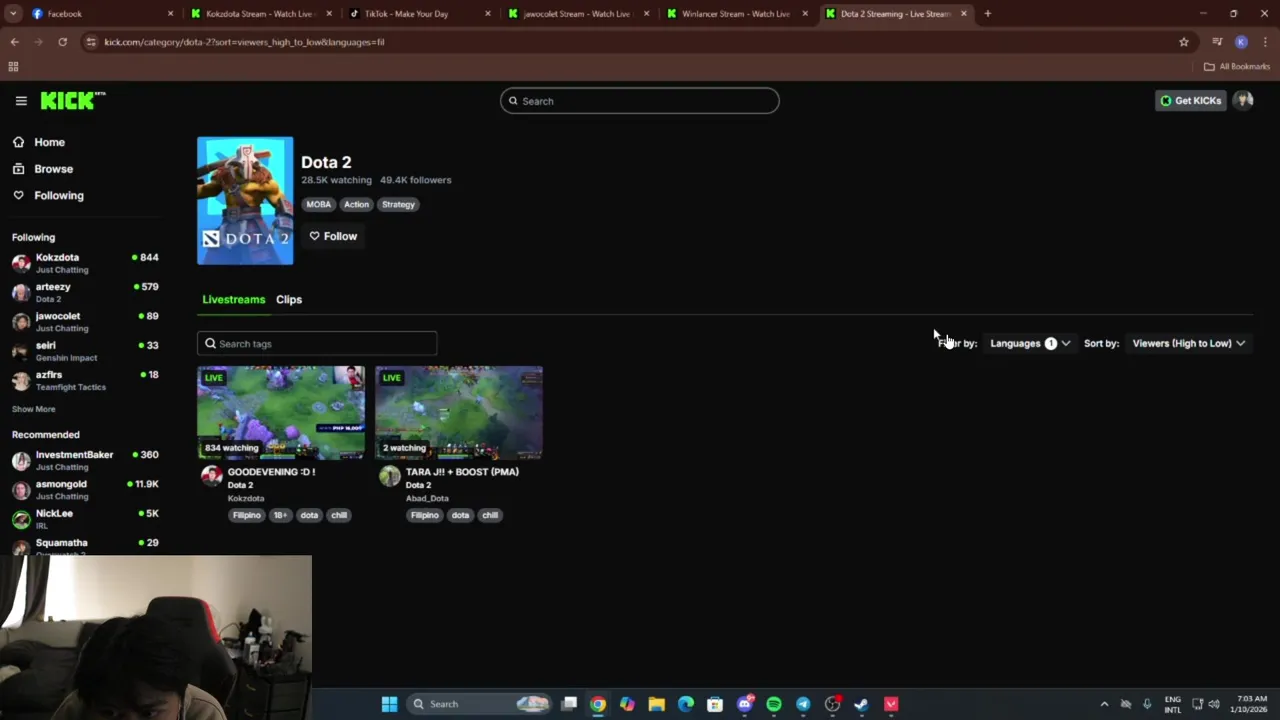1280x720 pixels.
Task: Click jawocolet avatar in Following list
Action: (21, 321)
